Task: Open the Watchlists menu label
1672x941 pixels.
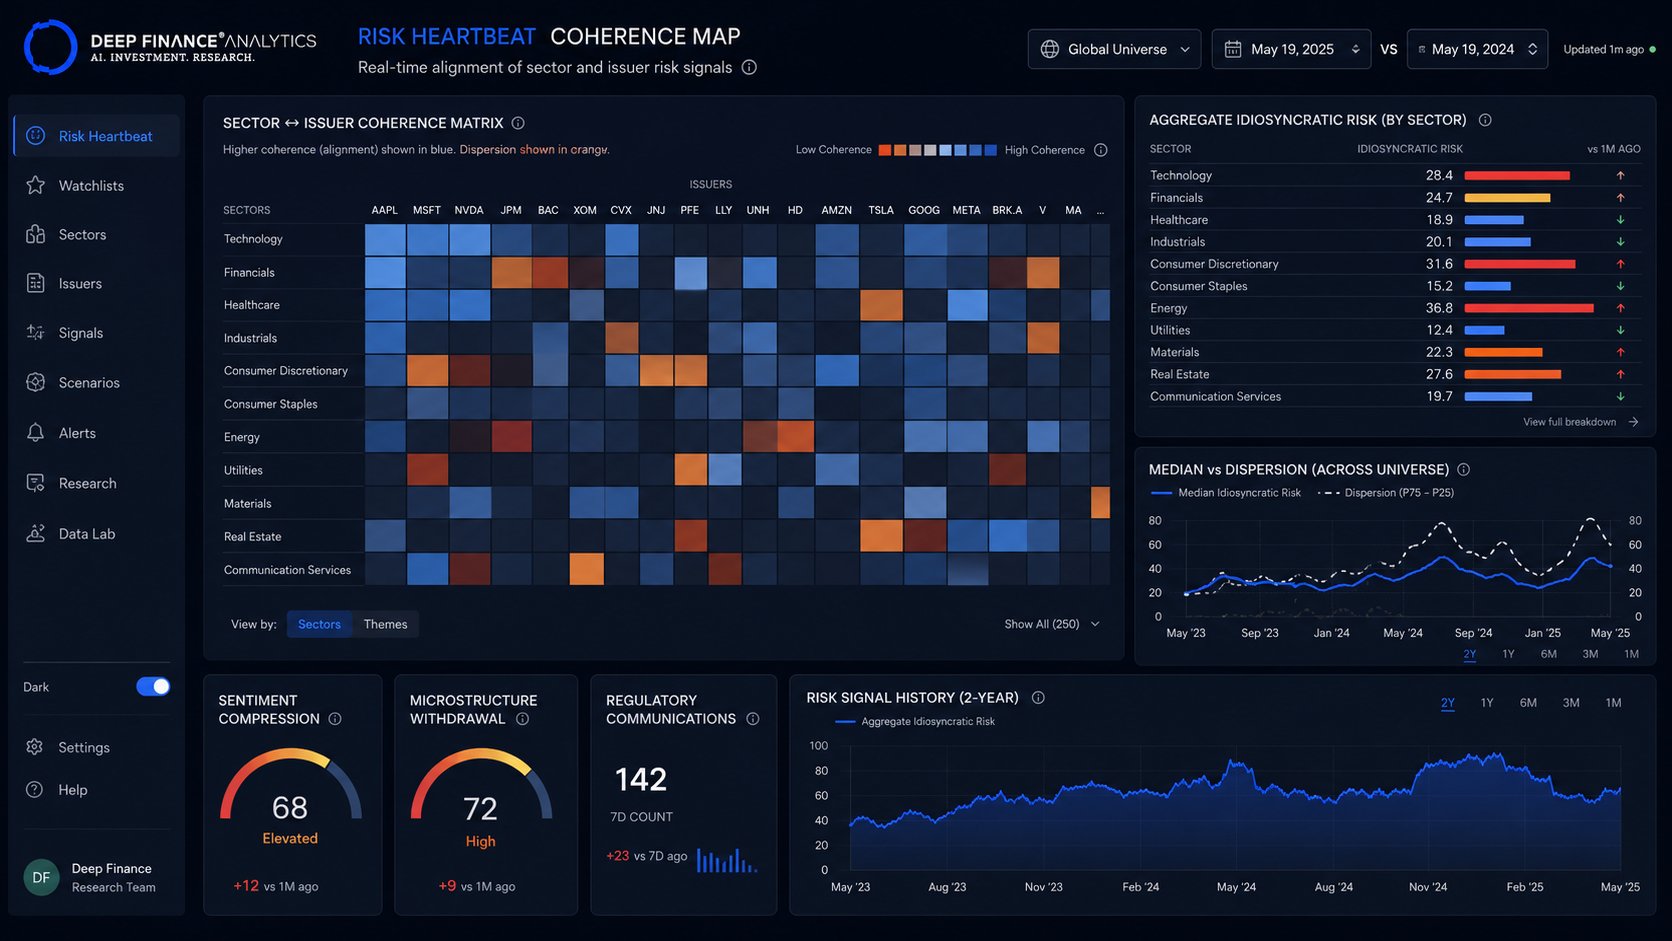Action: (91, 185)
